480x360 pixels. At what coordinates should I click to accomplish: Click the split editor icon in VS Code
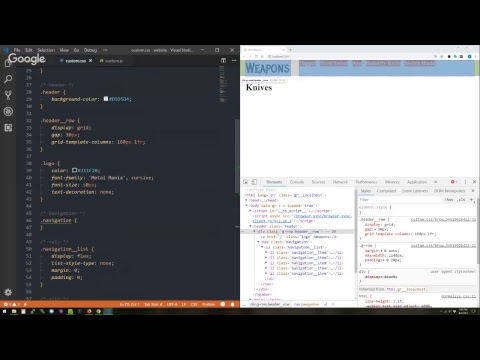tap(223, 60)
